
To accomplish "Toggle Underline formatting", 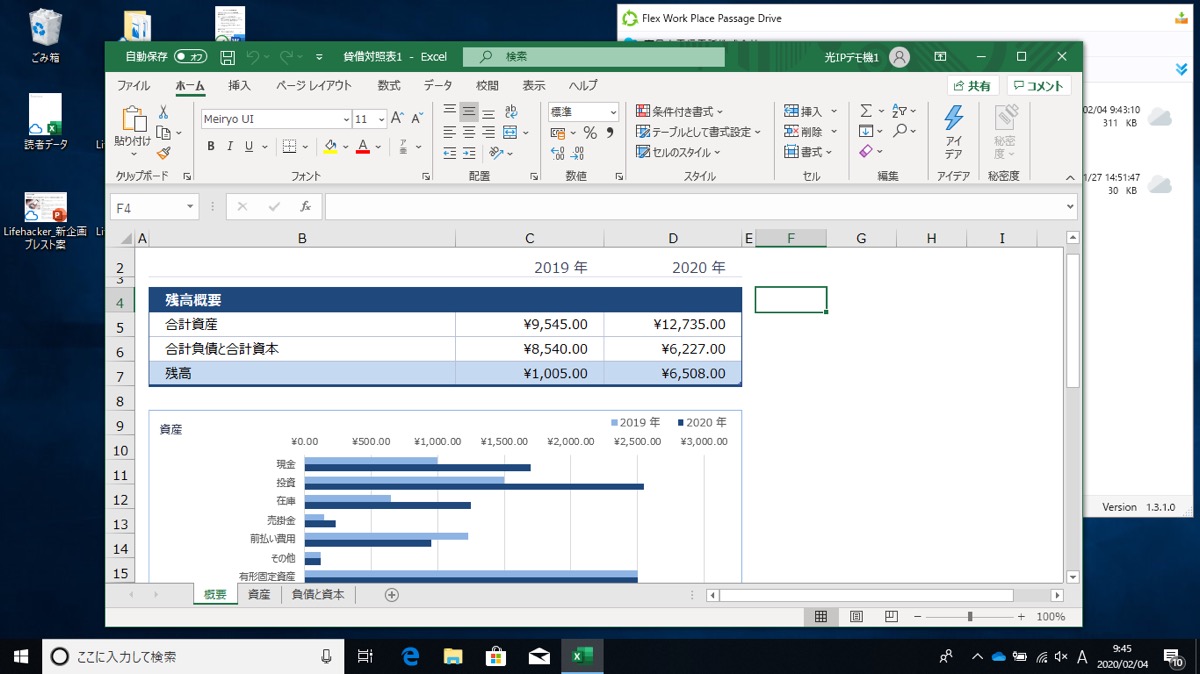I will point(249,146).
